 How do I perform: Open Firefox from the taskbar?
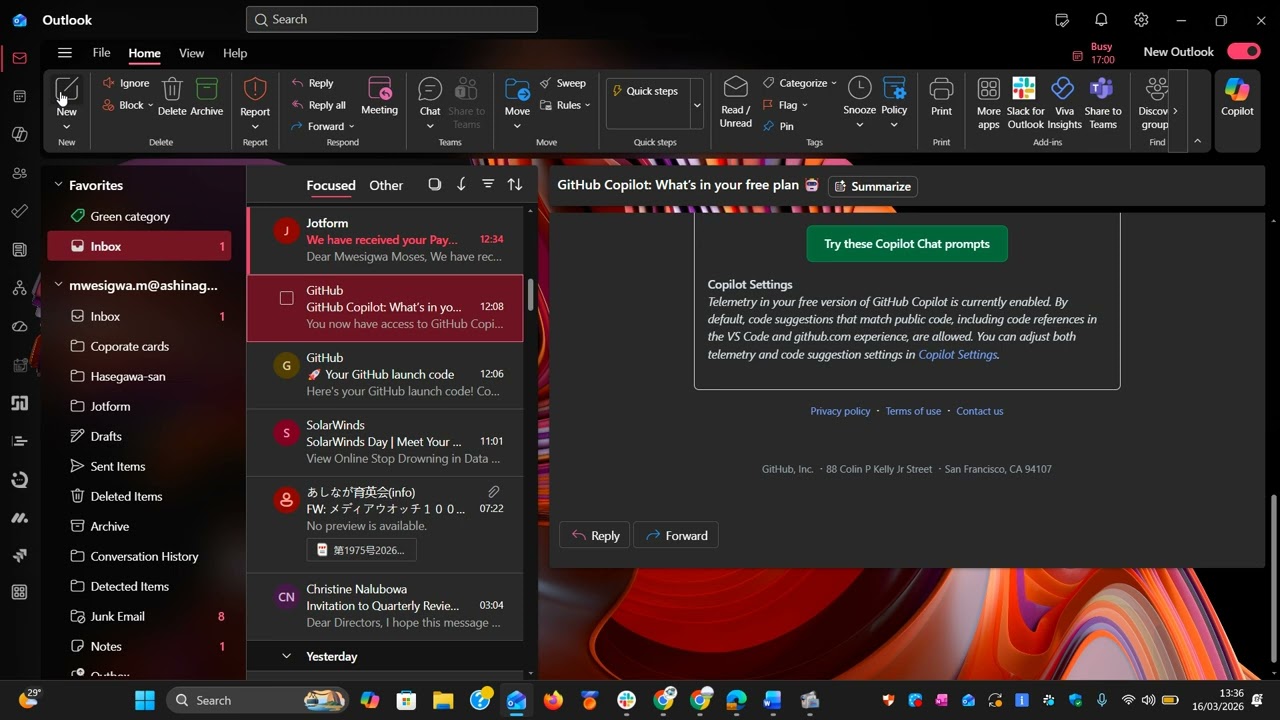coord(553,700)
